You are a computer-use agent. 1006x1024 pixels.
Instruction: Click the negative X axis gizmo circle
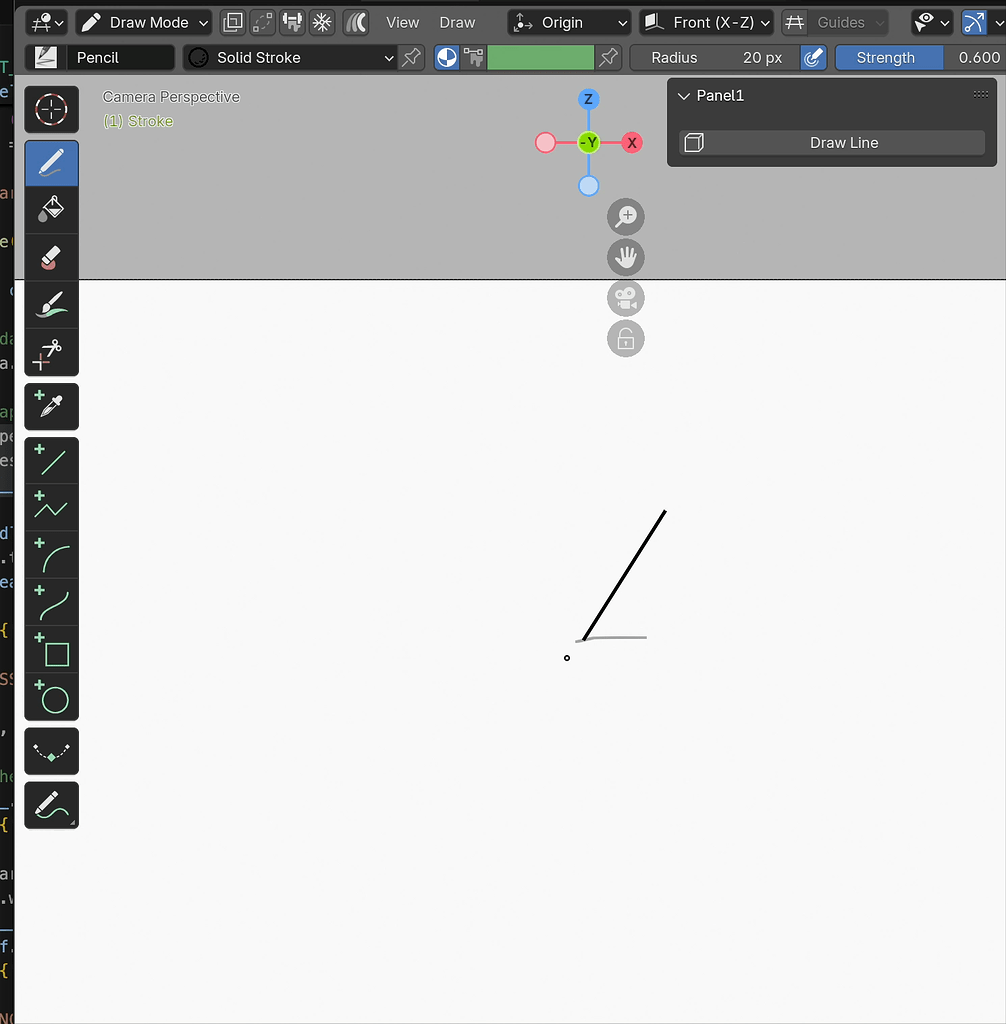[x=545, y=142]
